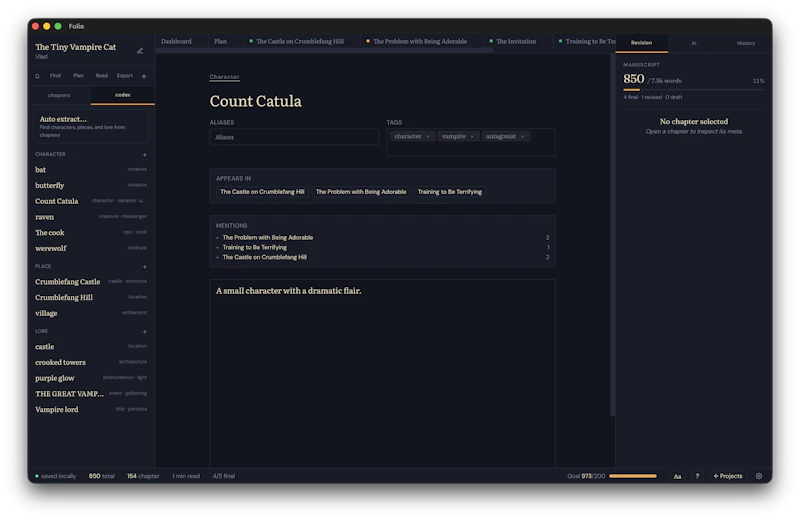Click the tags field empty area
800x520 pixels.
[x=470, y=149]
